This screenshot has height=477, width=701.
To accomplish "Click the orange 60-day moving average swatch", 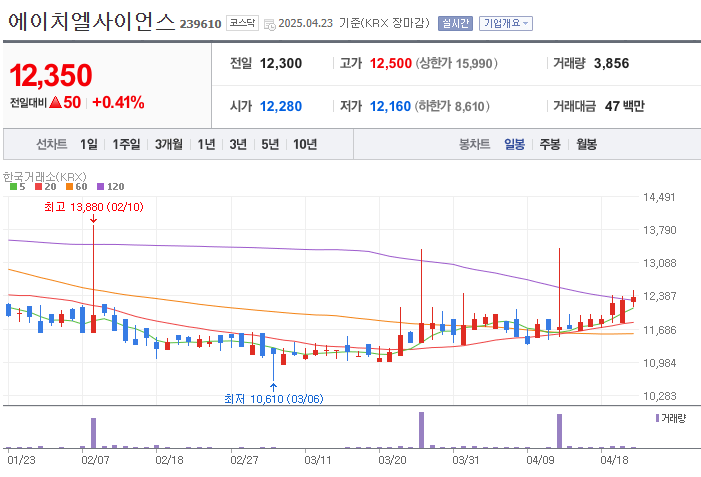I will [69, 187].
